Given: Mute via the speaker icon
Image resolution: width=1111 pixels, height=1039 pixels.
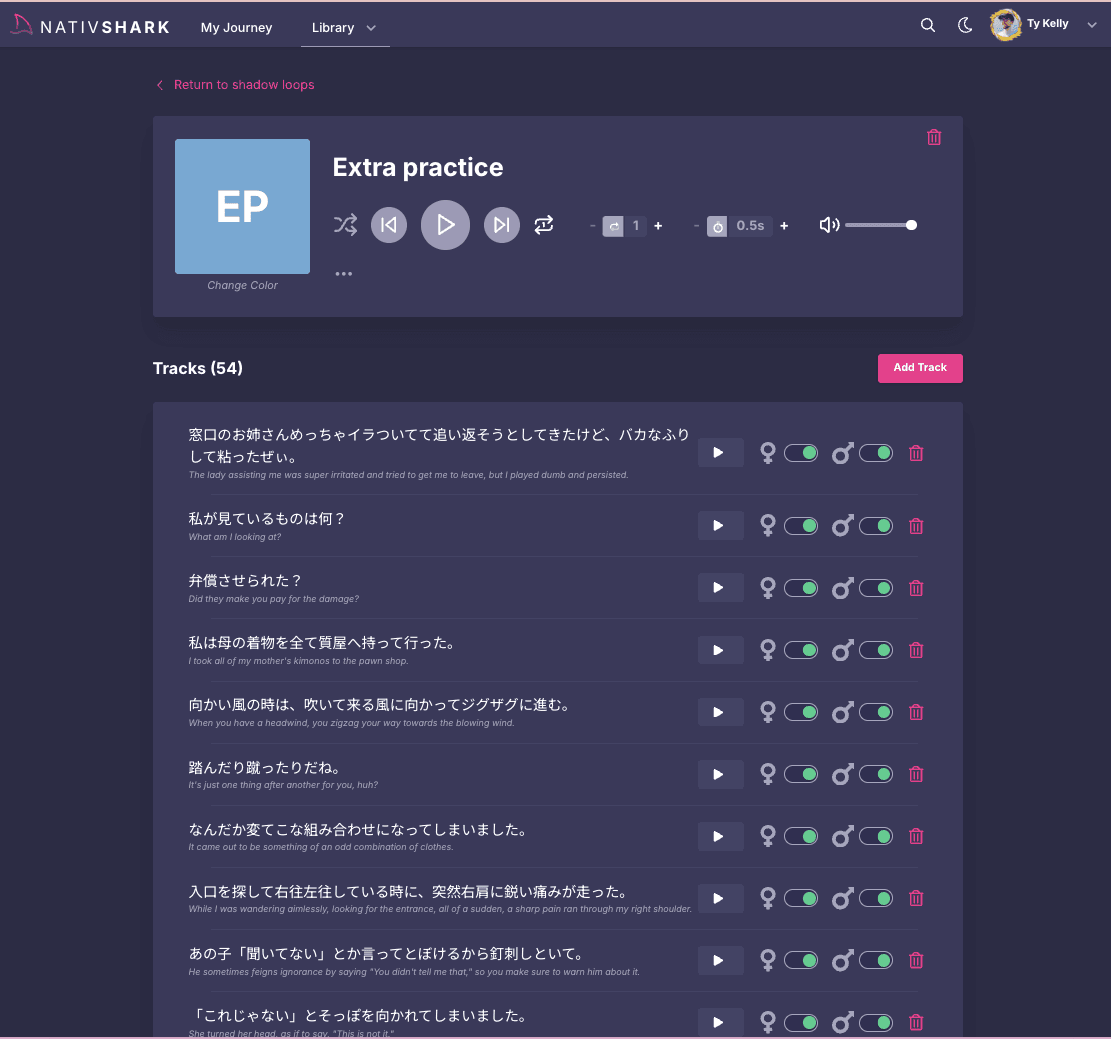Looking at the screenshot, I should (x=829, y=225).
